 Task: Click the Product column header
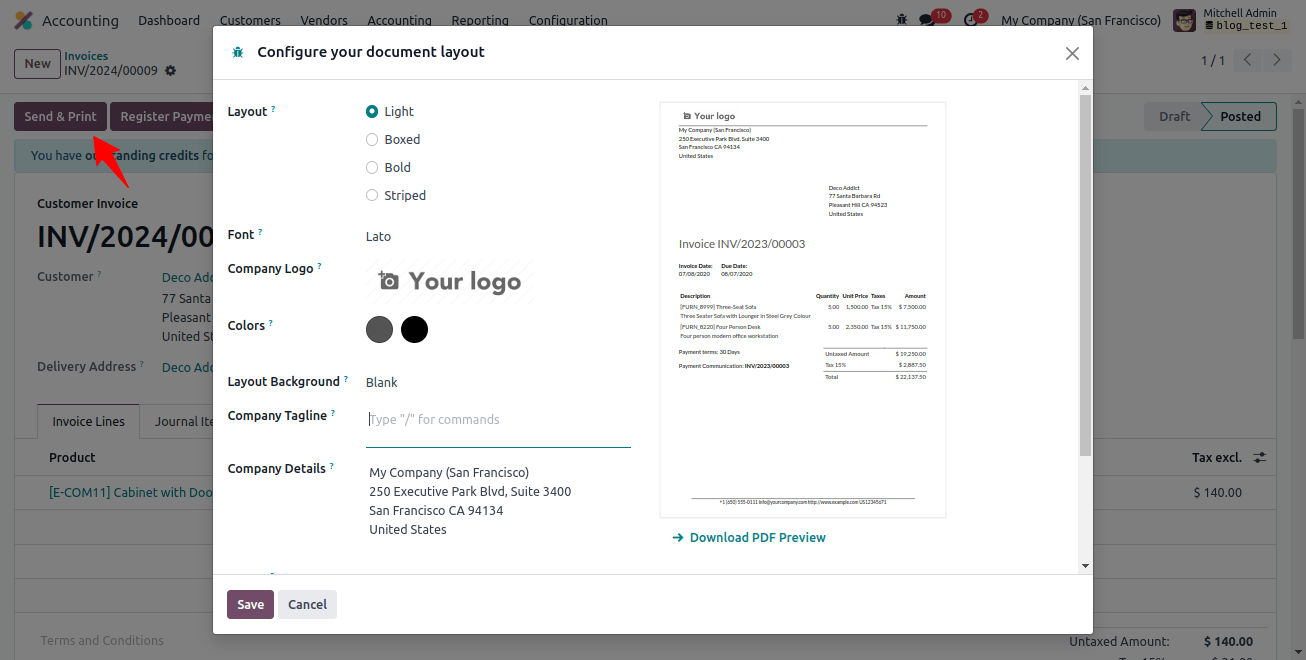pos(72,457)
